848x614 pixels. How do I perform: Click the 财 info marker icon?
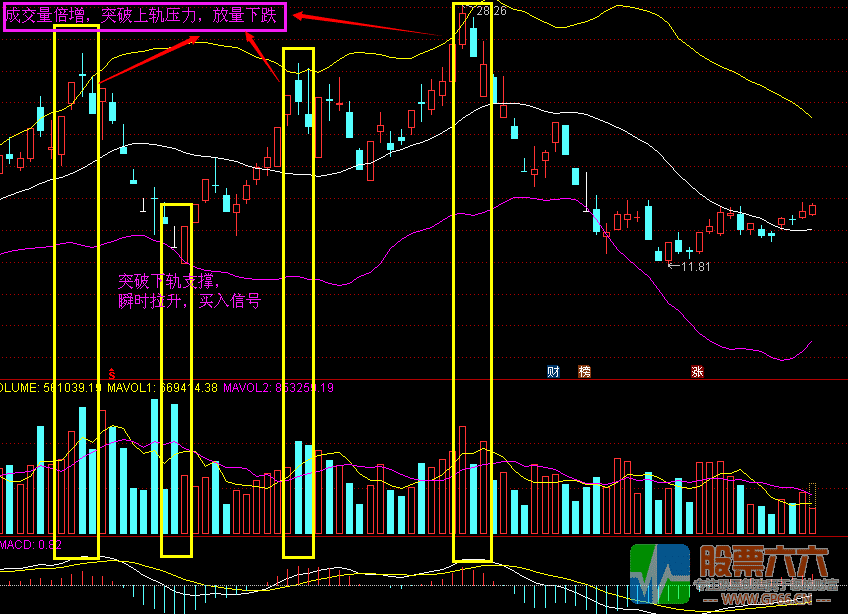point(553,372)
